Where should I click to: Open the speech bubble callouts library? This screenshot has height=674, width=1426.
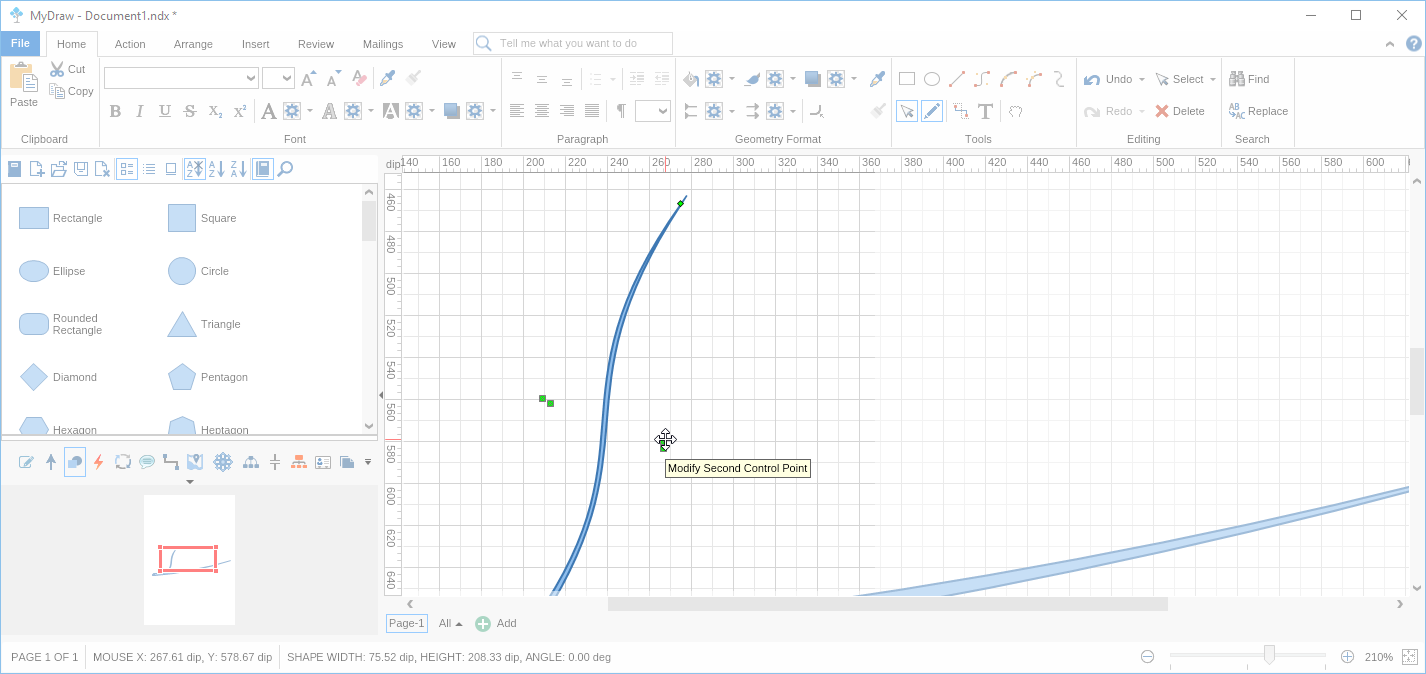point(147,462)
